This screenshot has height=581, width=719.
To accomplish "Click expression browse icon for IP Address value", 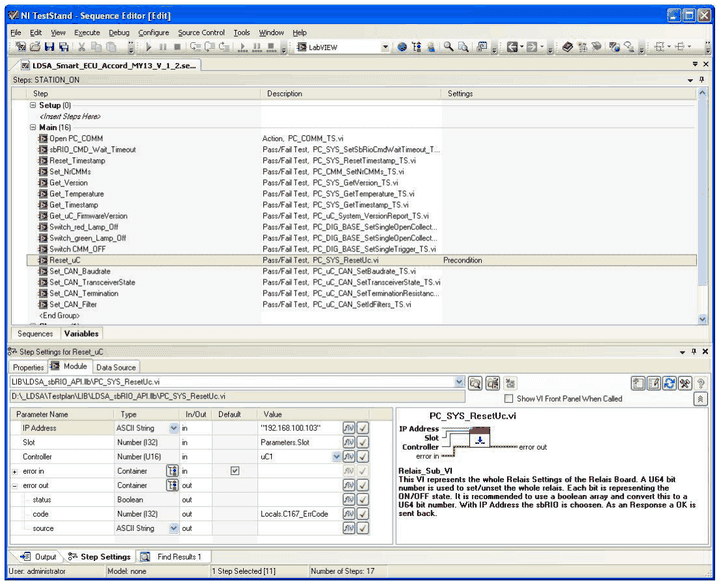I will [x=349, y=428].
